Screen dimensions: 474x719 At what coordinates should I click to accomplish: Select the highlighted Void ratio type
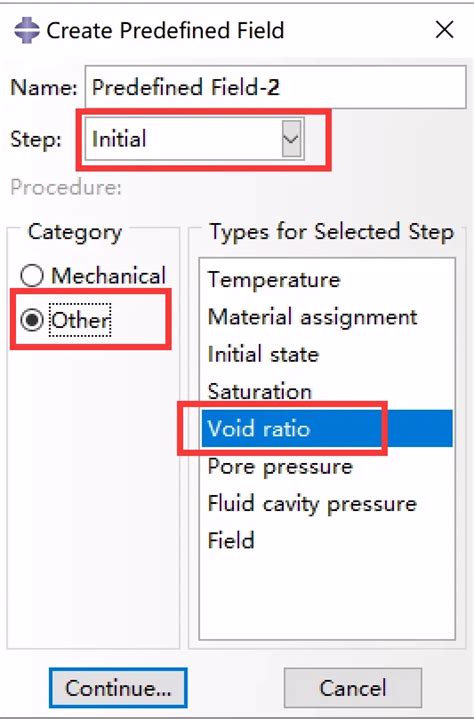coord(326,428)
